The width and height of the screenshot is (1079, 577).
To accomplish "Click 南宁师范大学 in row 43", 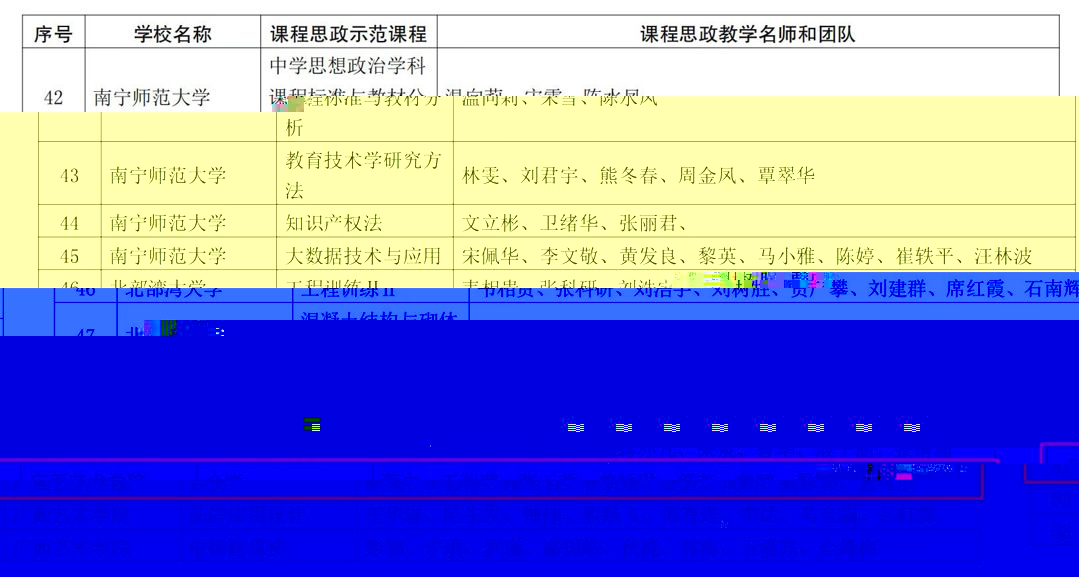I will 168,176.
